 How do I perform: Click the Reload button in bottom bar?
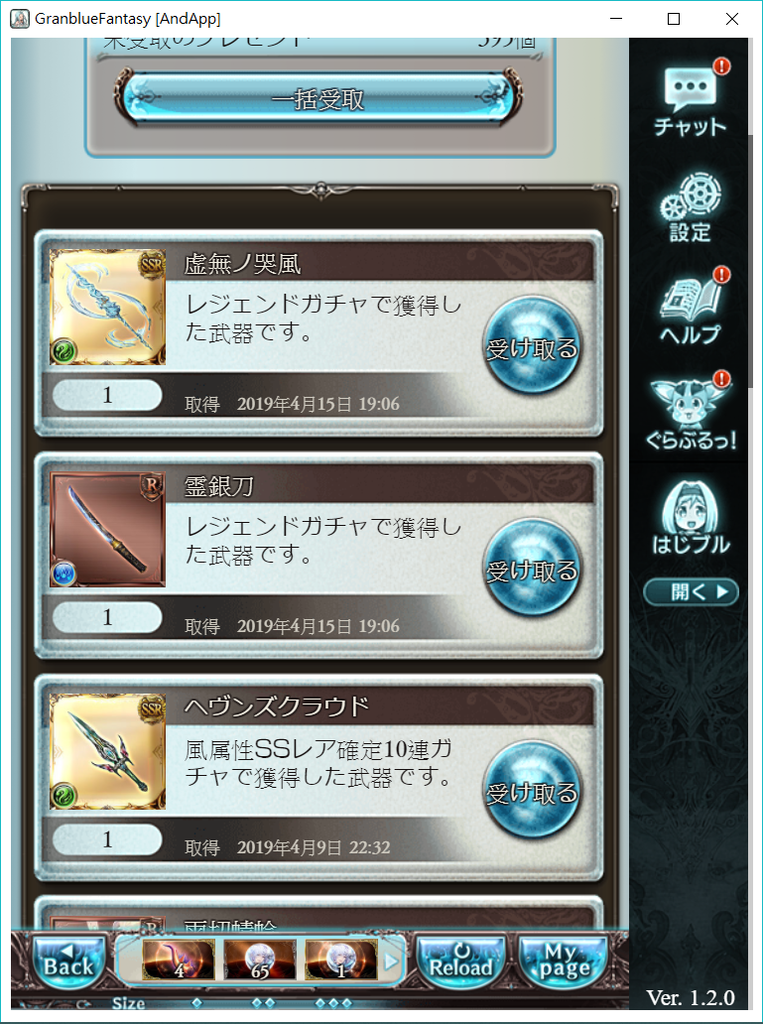pos(461,959)
